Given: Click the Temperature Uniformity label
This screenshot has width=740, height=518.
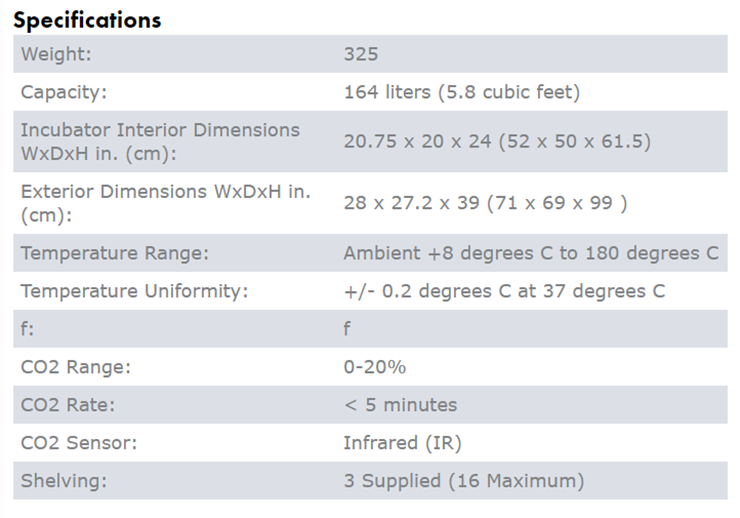Looking at the screenshot, I should (134, 291).
